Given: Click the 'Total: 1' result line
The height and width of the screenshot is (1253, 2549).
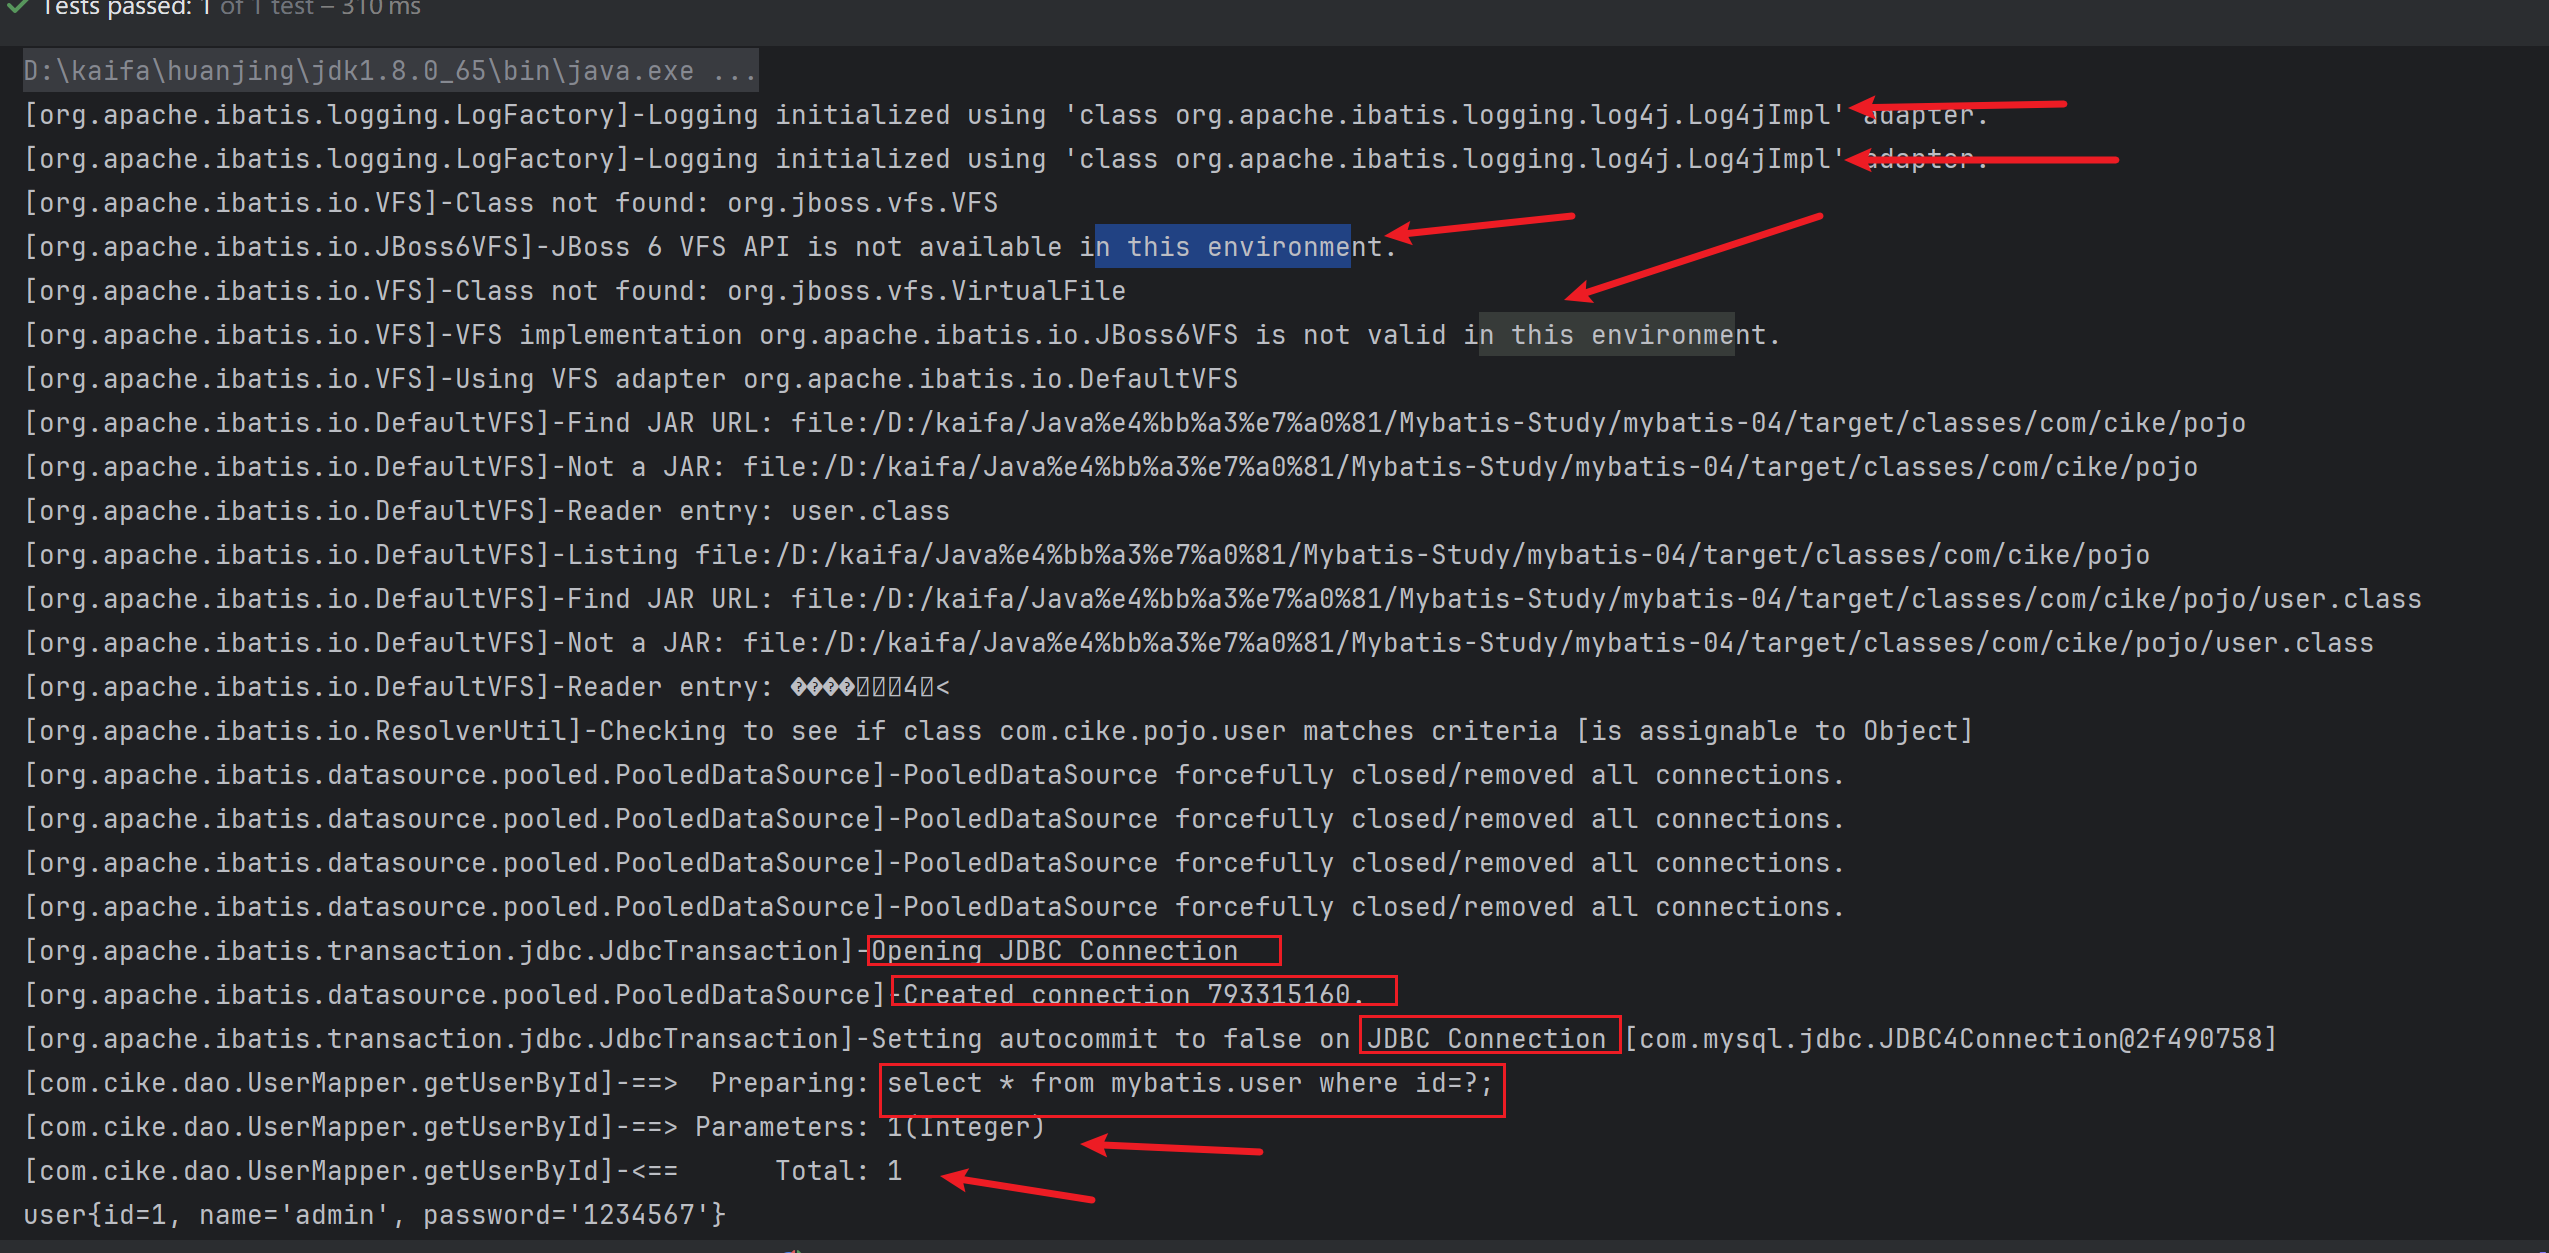Looking at the screenshot, I should [838, 1171].
